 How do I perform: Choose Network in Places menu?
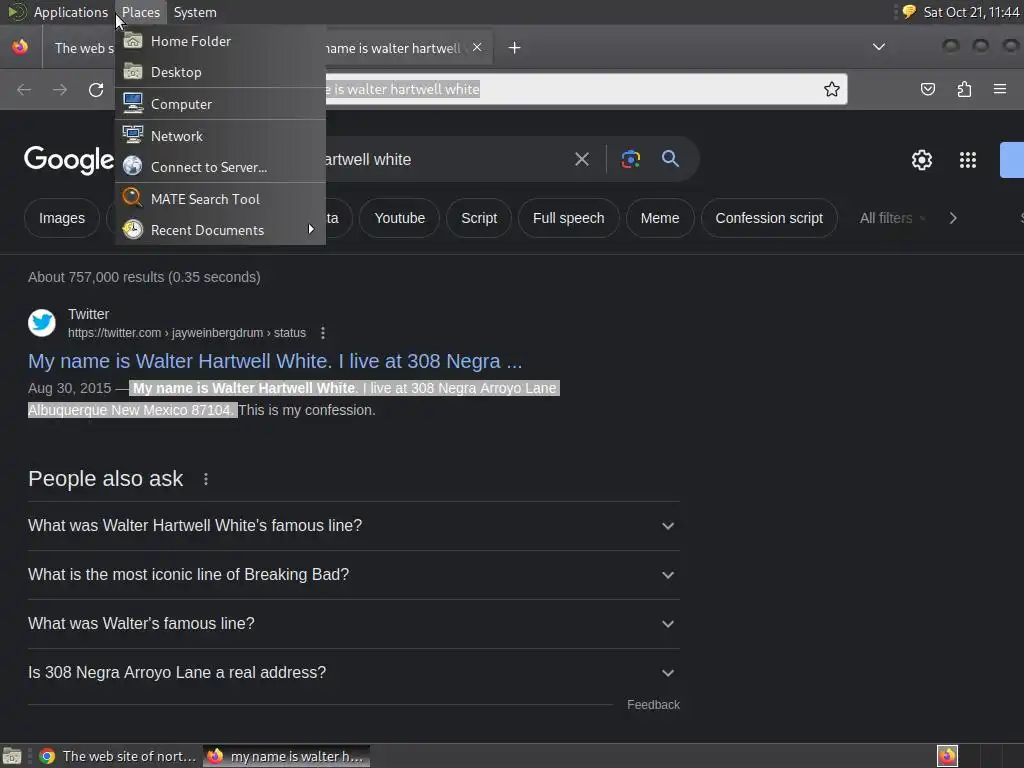click(x=220, y=136)
